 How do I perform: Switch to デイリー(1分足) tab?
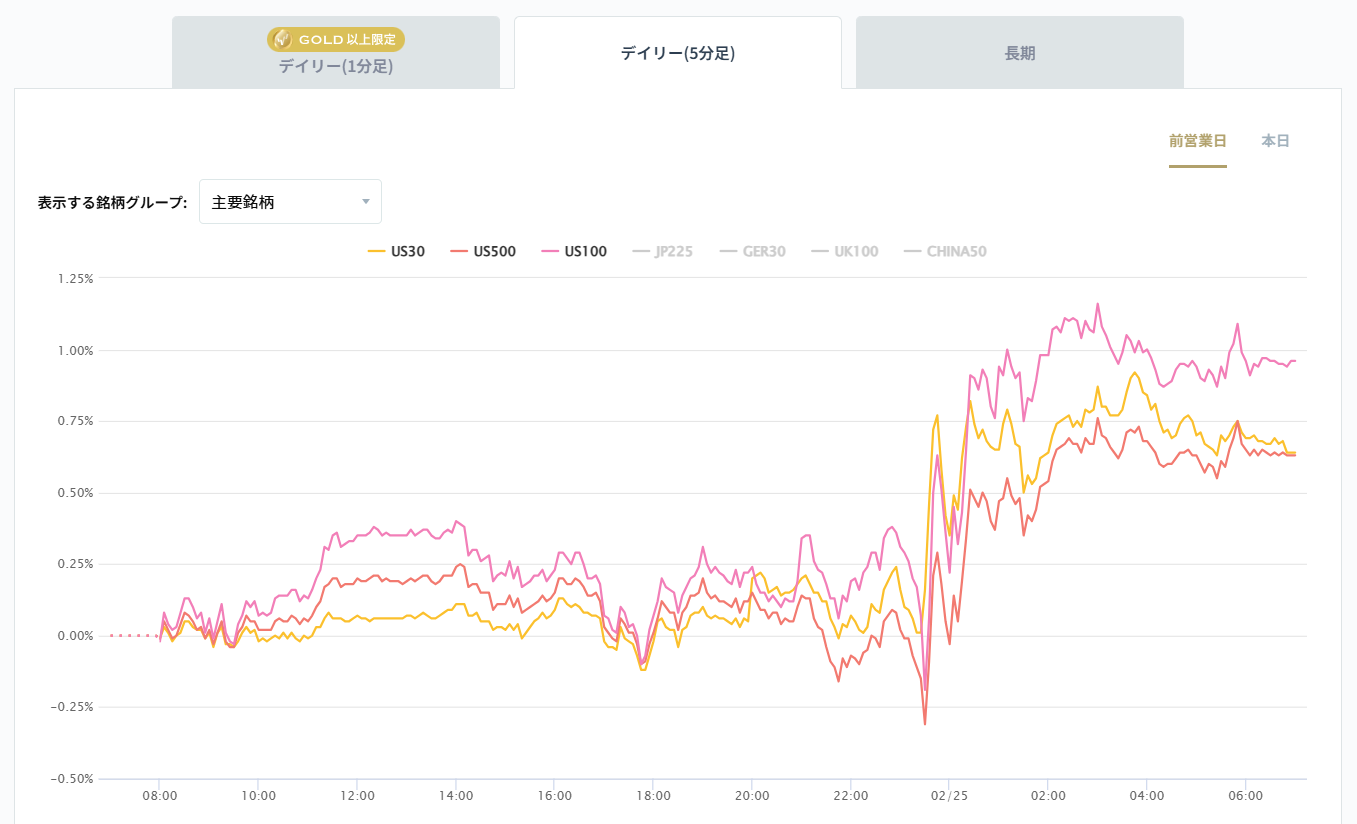coord(335,67)
